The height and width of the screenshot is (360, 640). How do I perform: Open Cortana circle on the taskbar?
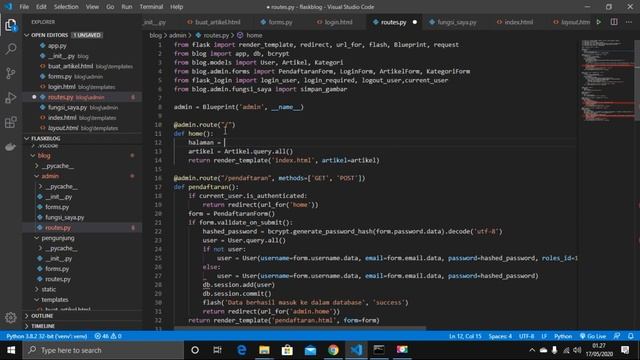[x=195, y=350]
